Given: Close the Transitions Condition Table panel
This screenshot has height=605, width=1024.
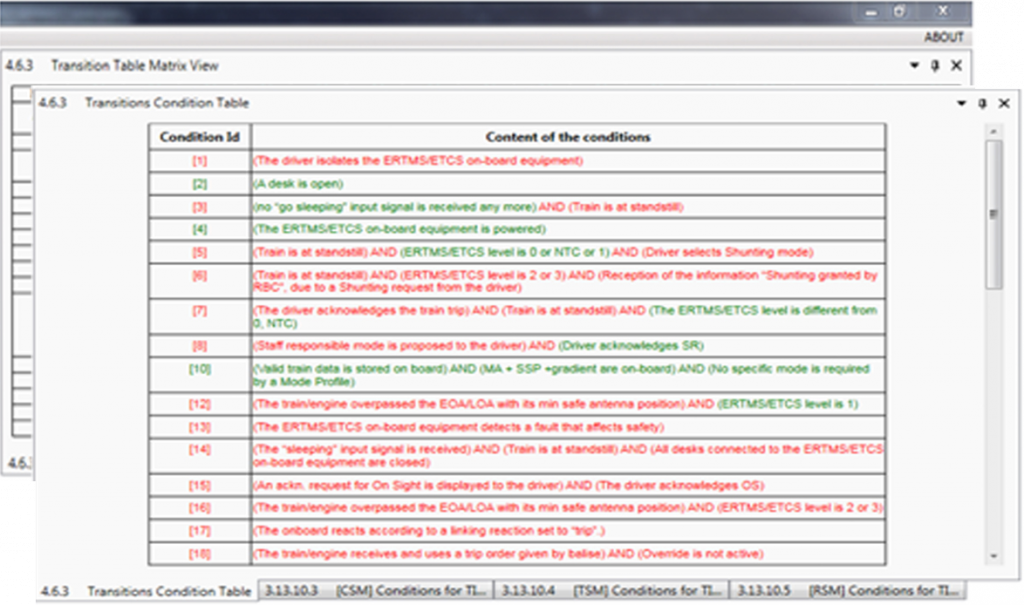Looking at the screenshot, I should click(1004, 103).
